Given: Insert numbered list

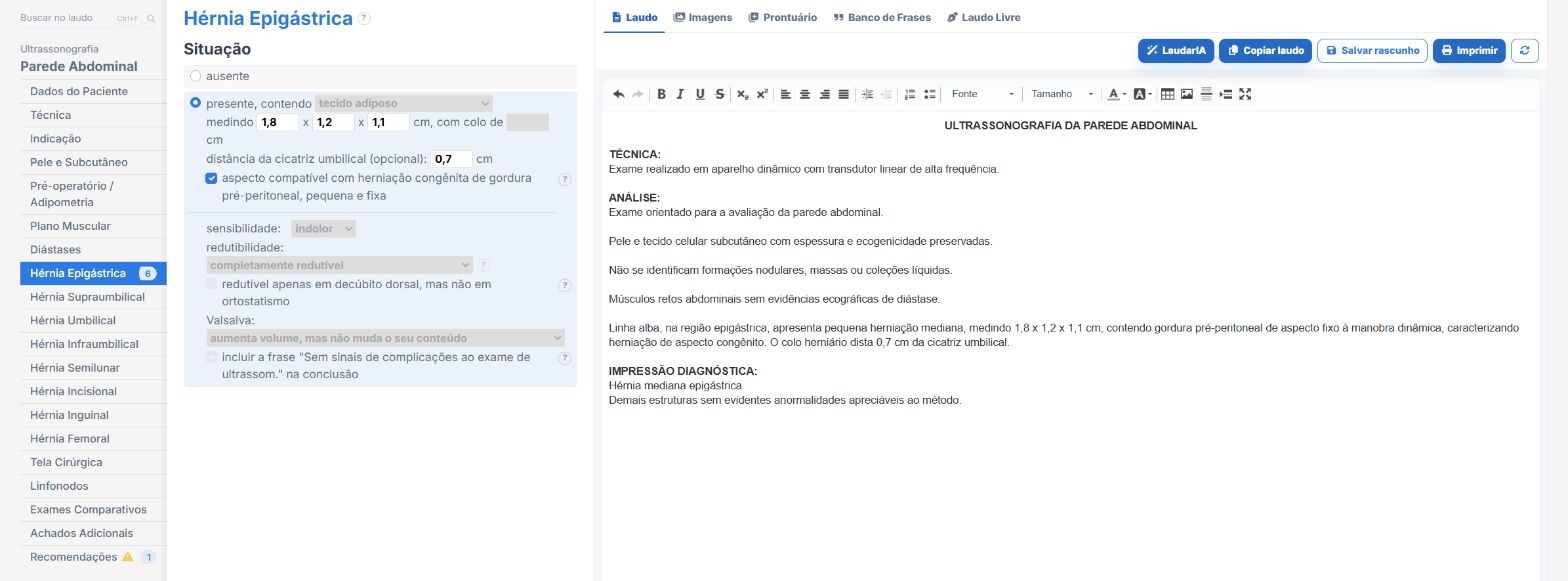Looking at the screenshot, I should click(910, 94).
